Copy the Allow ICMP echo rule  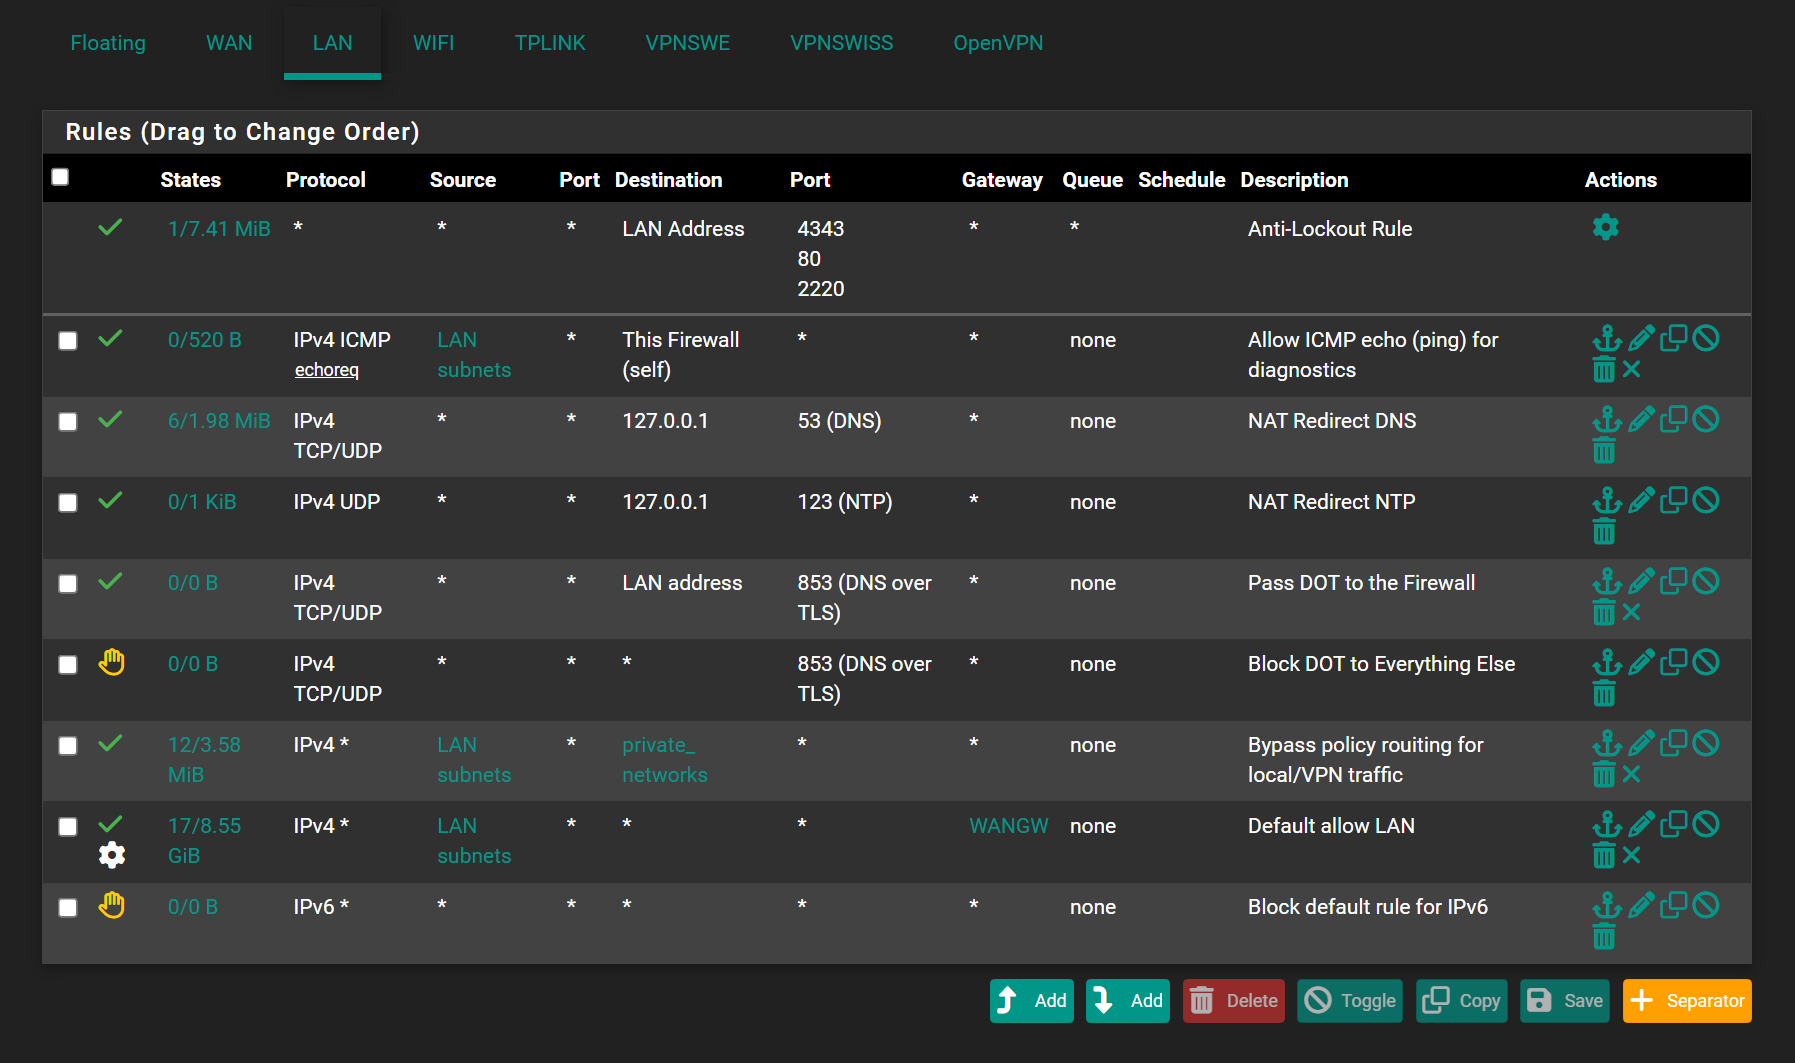point(1674,338)
